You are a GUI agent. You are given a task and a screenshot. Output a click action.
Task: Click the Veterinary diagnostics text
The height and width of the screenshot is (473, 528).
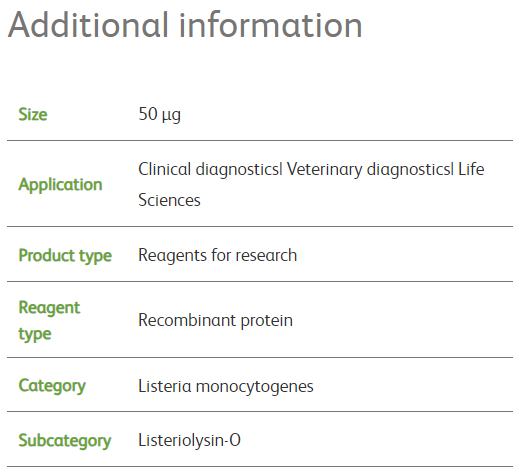pyautogui.click(x=369, y=169)
